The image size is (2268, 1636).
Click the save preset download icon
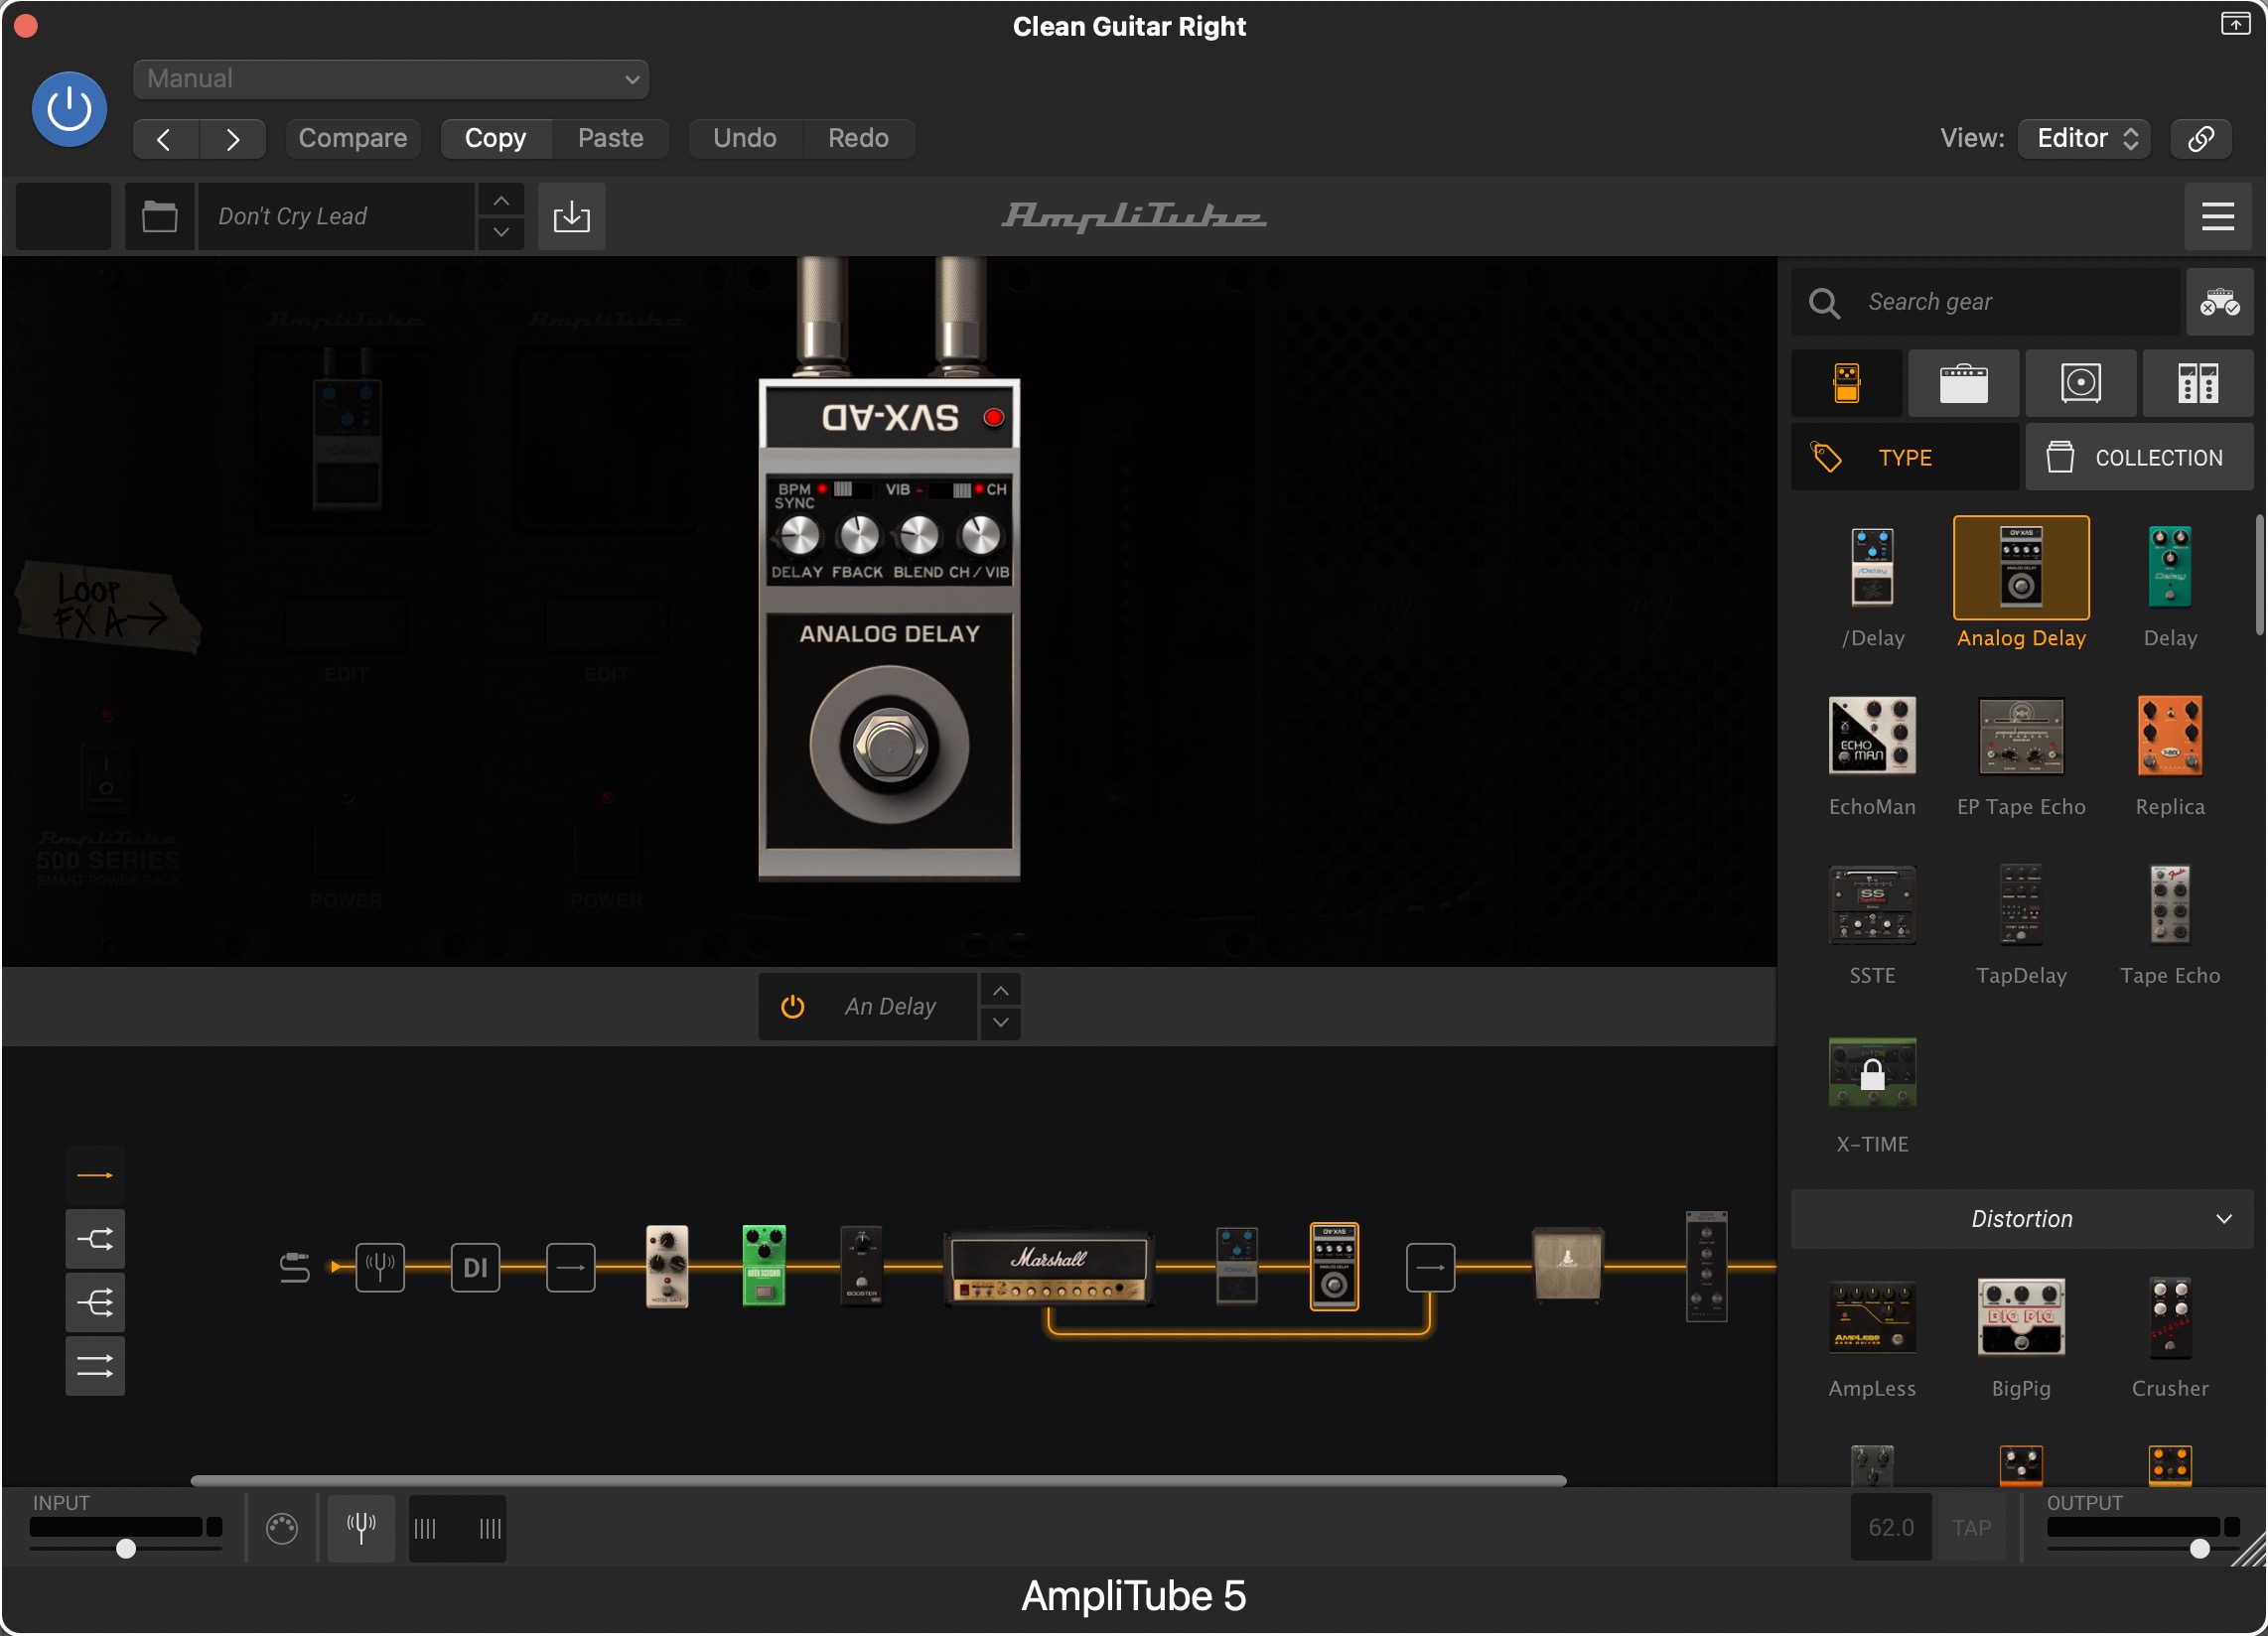571,216
